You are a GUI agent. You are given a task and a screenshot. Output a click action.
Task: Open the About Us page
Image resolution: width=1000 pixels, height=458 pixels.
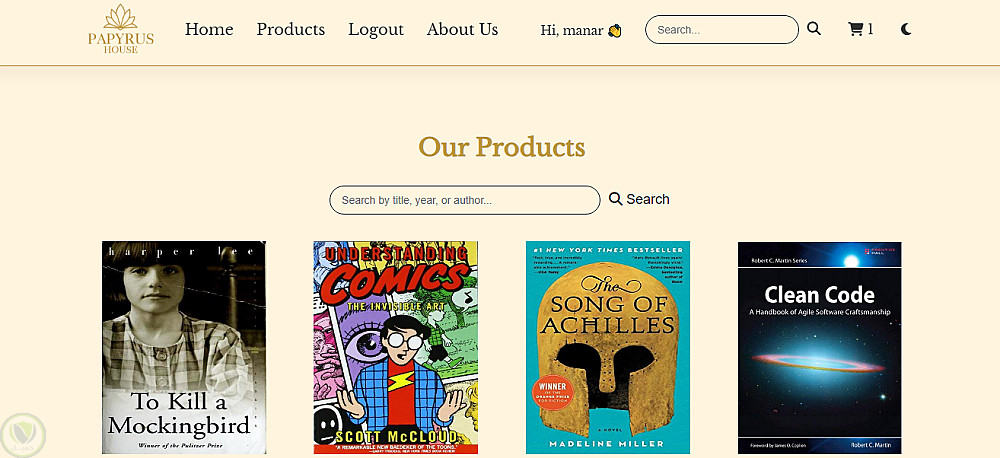tap(462, 29)
